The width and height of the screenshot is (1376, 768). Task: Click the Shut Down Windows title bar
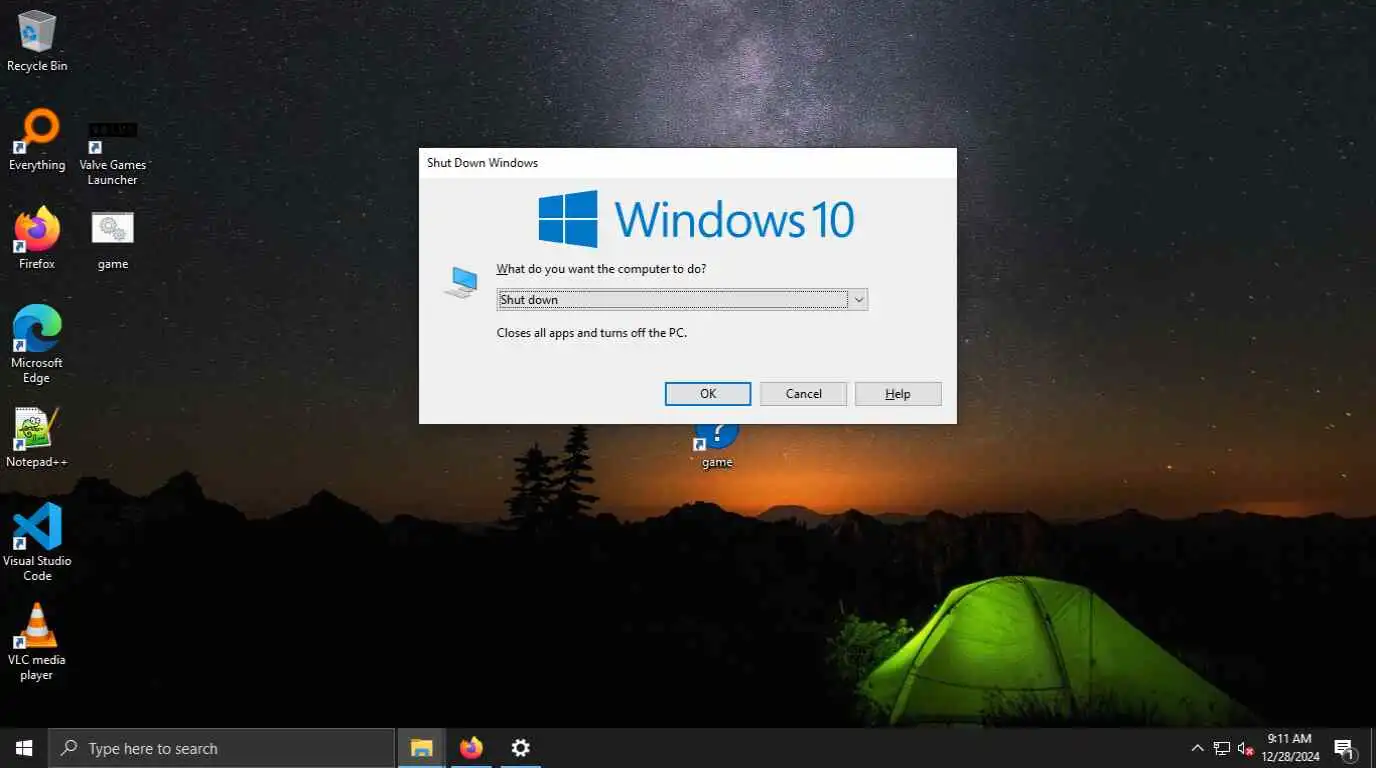coord(687,162)
